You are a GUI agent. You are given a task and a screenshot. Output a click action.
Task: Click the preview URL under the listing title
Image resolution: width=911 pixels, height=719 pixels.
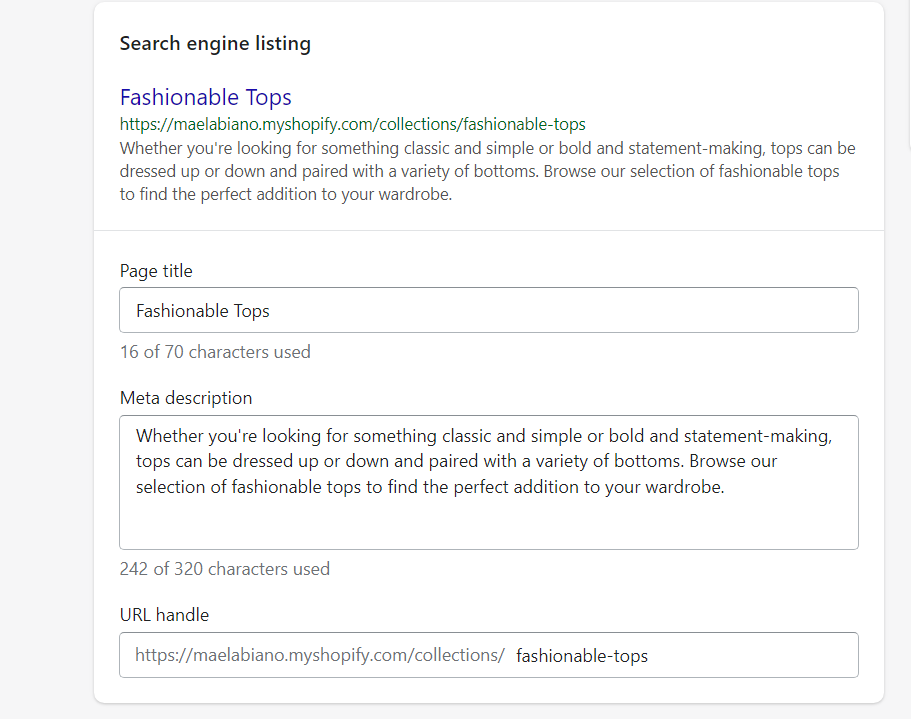coord(352,124)
